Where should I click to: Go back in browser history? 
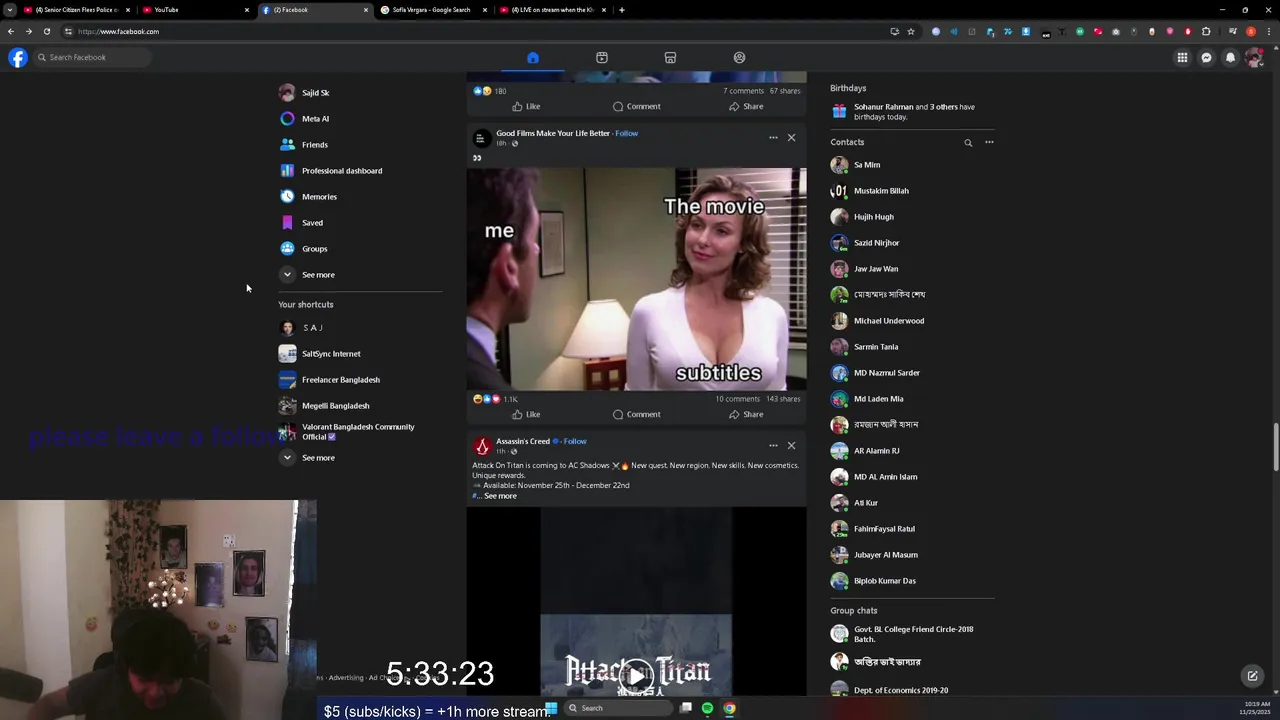pos(11,31)
